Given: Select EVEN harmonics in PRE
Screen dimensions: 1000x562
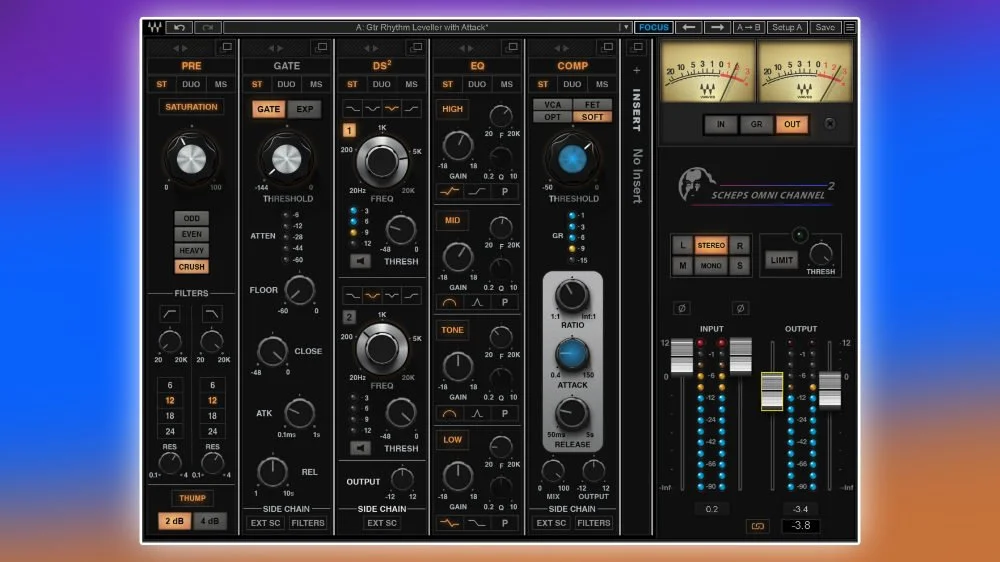Looking at the screenshot, I should click(x=191, y=234).
